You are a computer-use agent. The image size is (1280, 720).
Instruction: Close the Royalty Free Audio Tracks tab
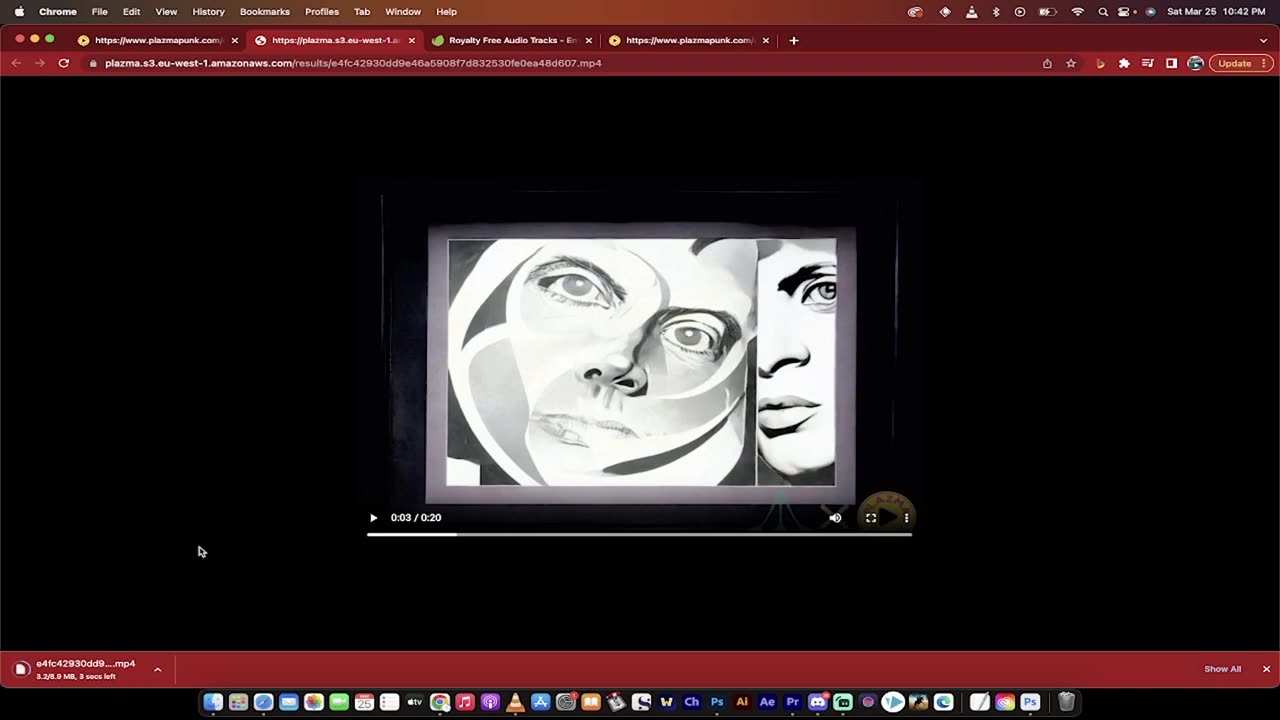pyautogui.click(x=588, y=40)
